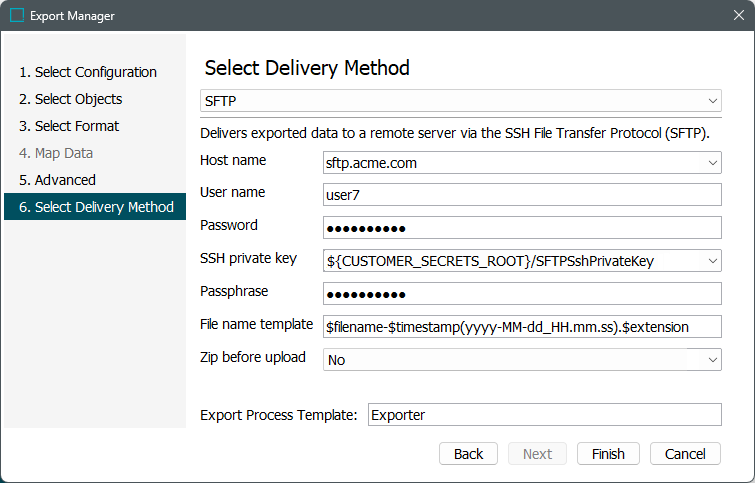The width and height of the screenshot is (755, 483).
Task: Click the Export Manager title bar icon
Action: 16,16
